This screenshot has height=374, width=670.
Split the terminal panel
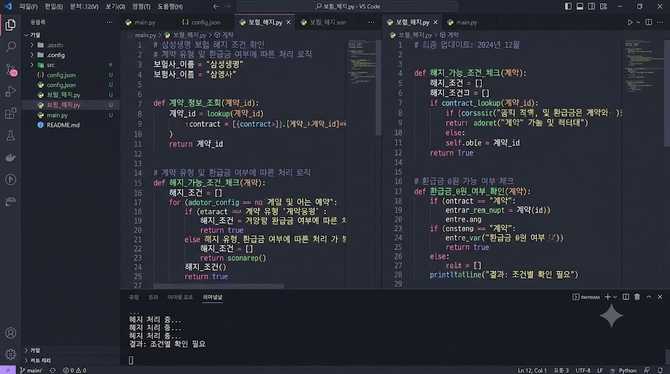click(x=626, y=297)
